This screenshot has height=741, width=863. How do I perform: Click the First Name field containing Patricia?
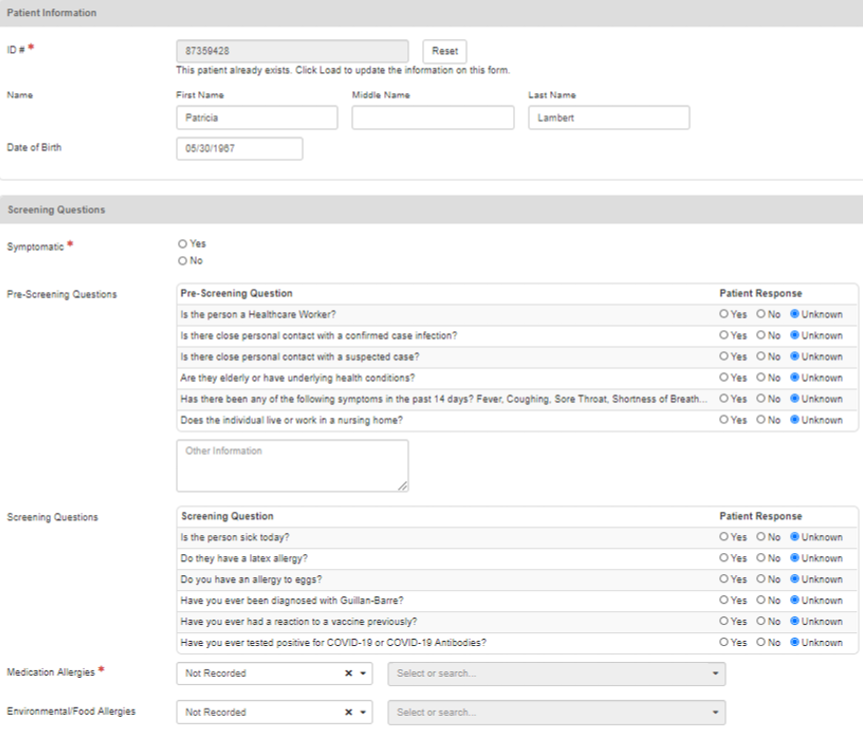click(x=257, y=118)
